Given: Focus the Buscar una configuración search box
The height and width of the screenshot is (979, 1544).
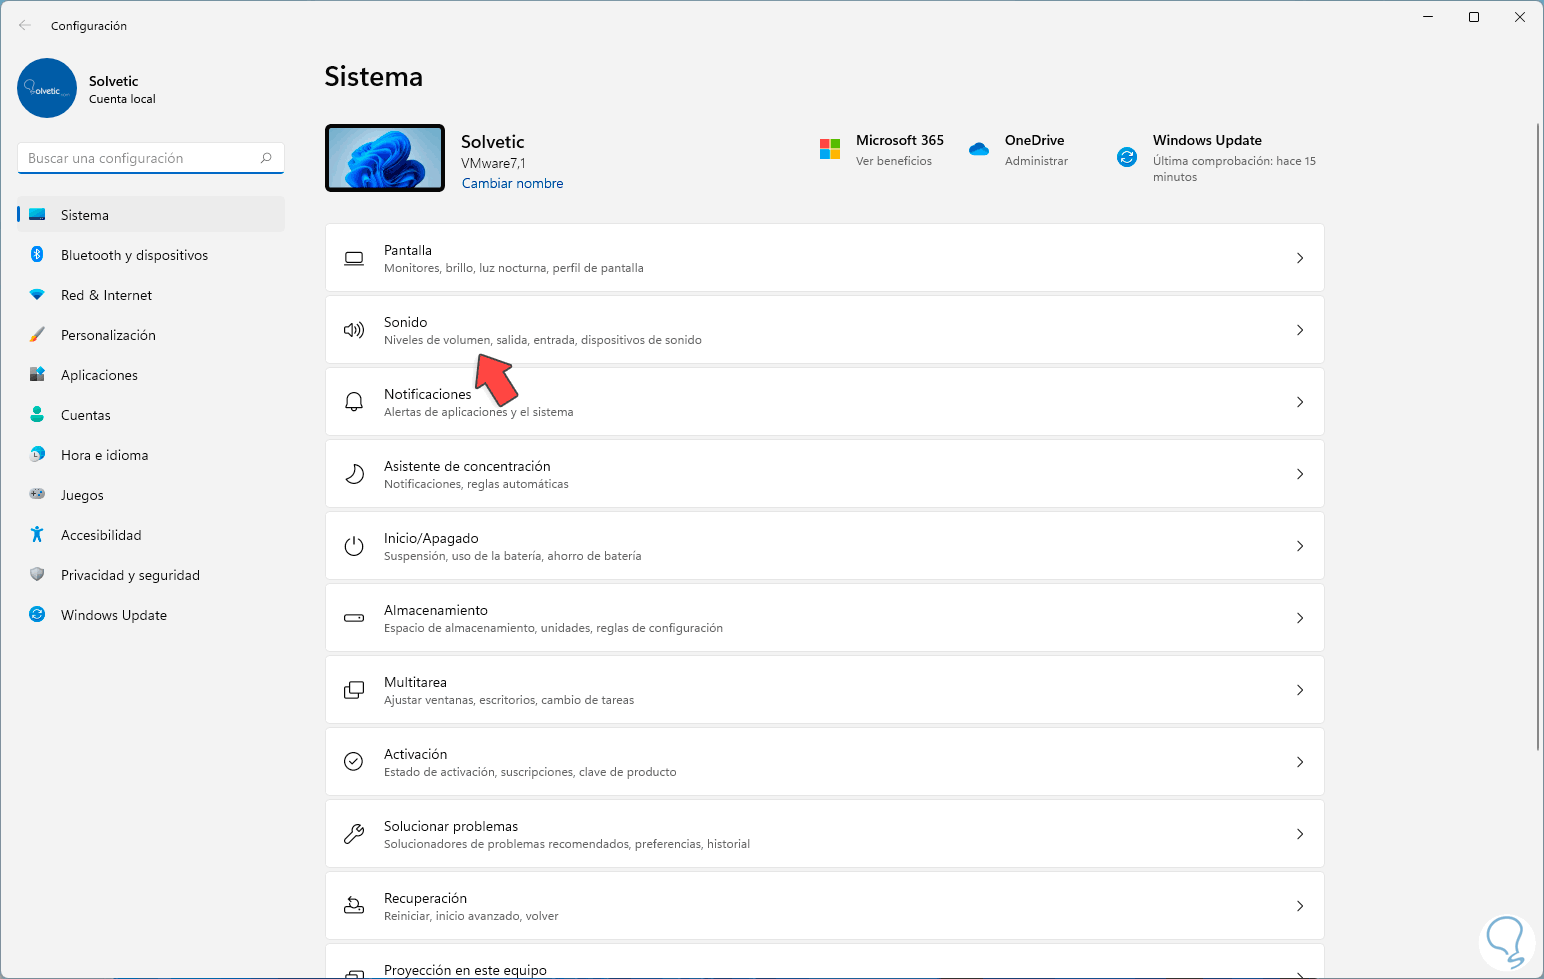Looking at the screenshot, I should point(140,158).
